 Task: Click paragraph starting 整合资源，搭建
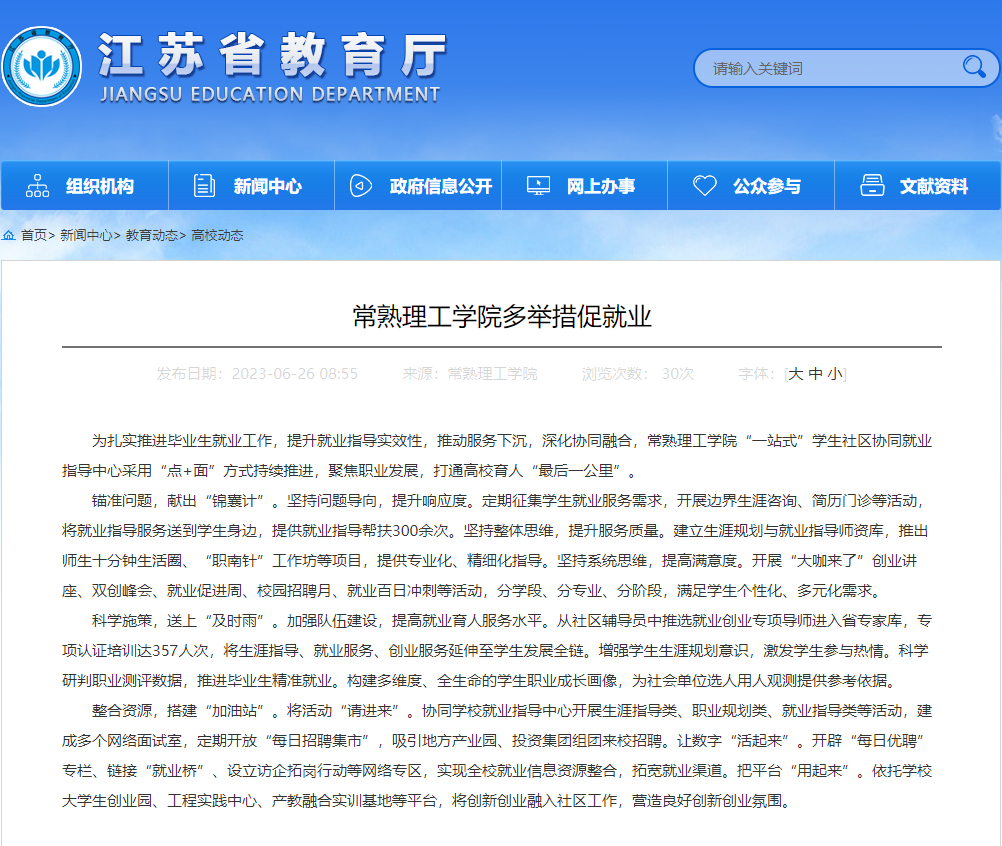[497, 755]
